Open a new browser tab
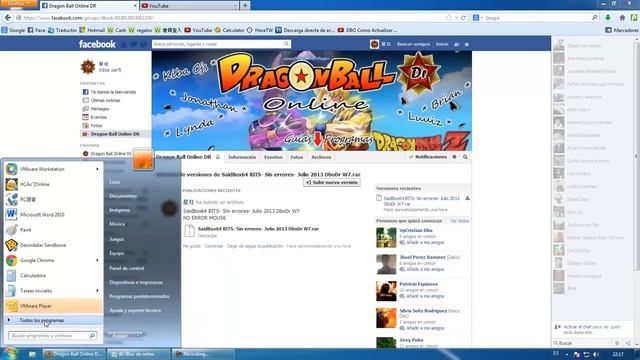 point(245,6)
